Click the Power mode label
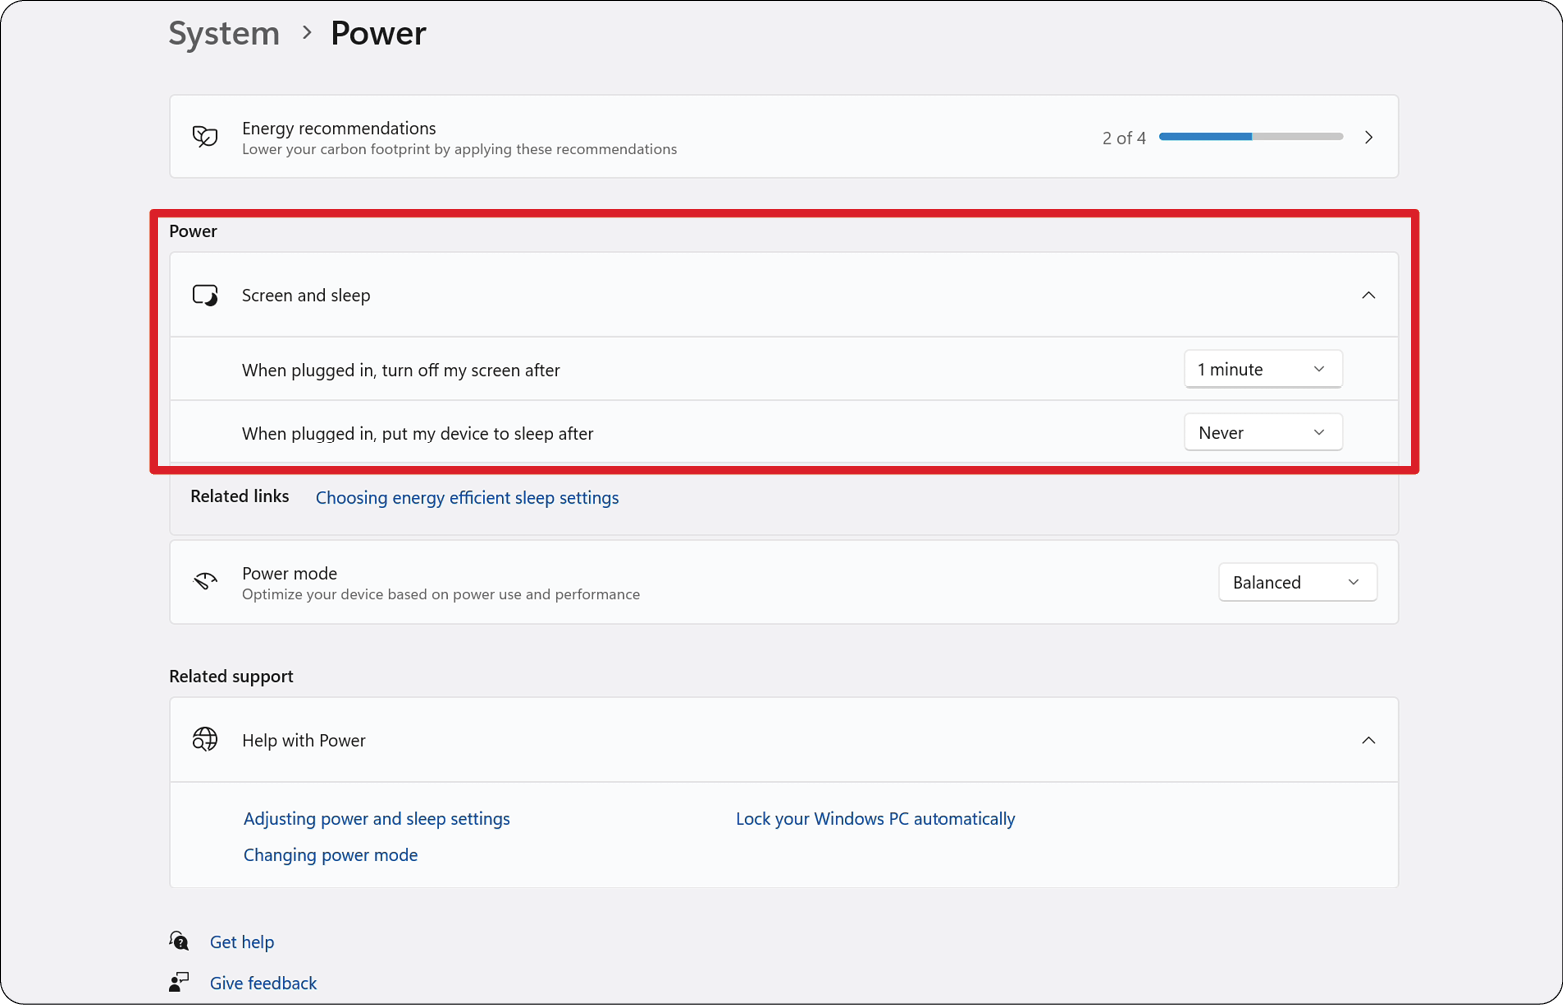This screenshot has width=1563, height=1005. click(x=289, y=573)
